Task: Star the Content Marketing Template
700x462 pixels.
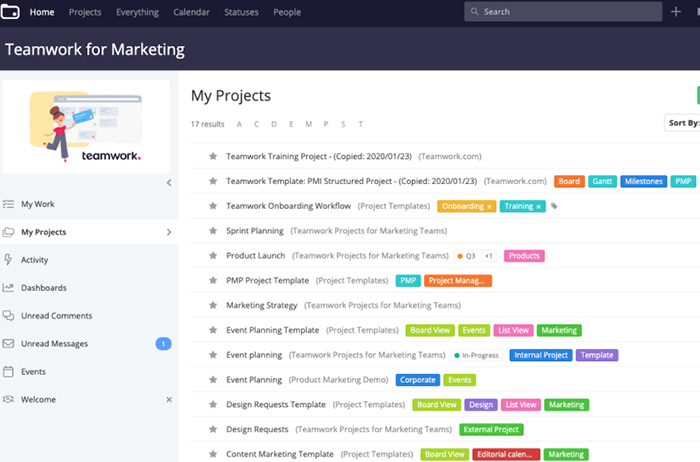Action: tap(213, 454)
